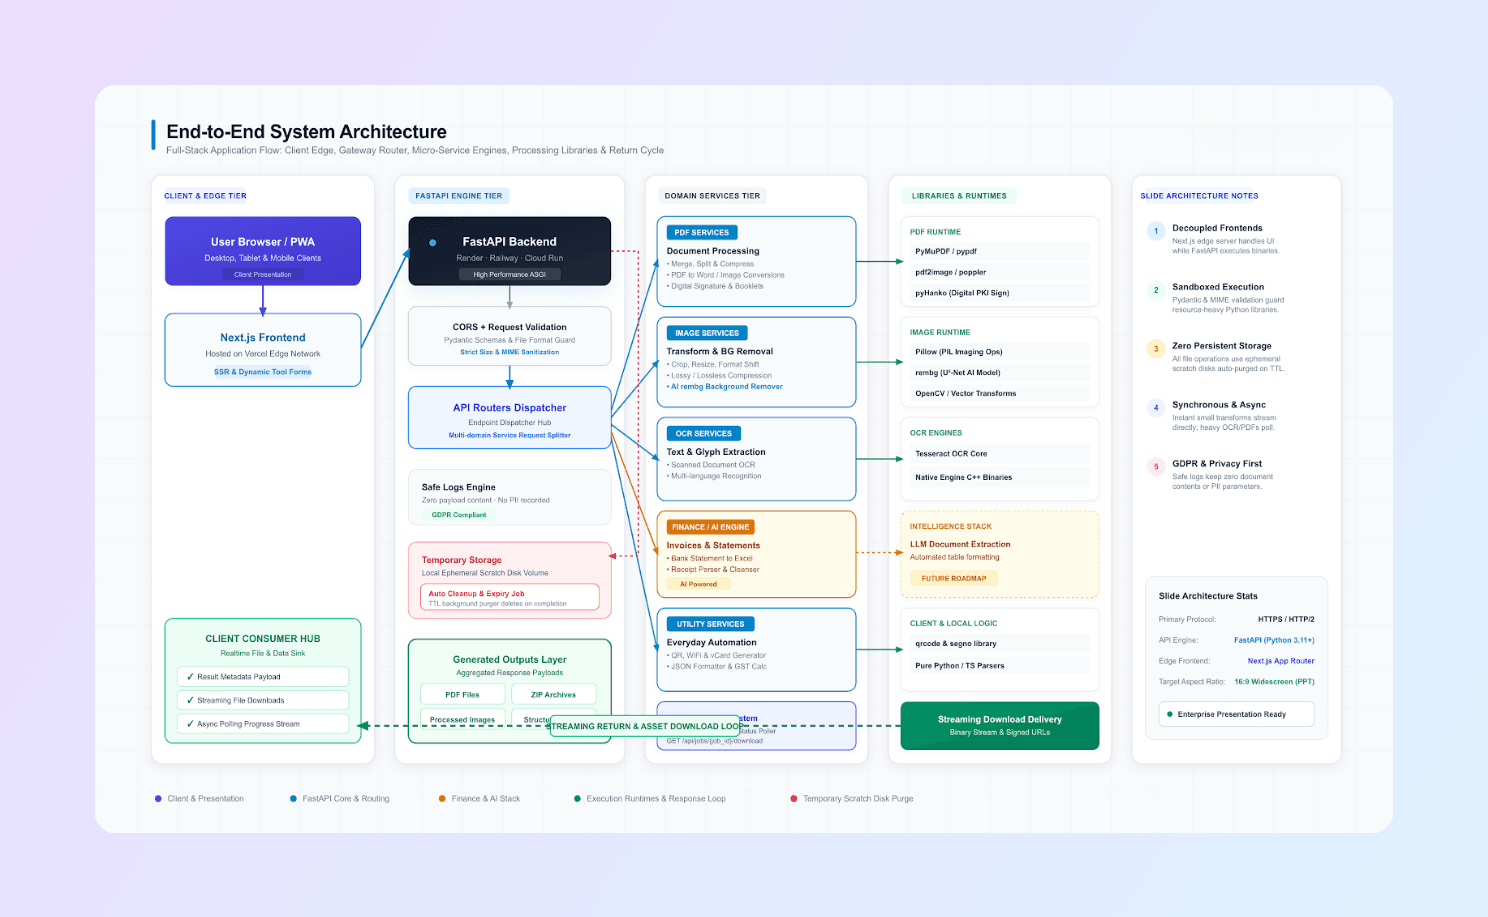Click the number 1 badge beside Decoupled Frontends

point(1156,231)
